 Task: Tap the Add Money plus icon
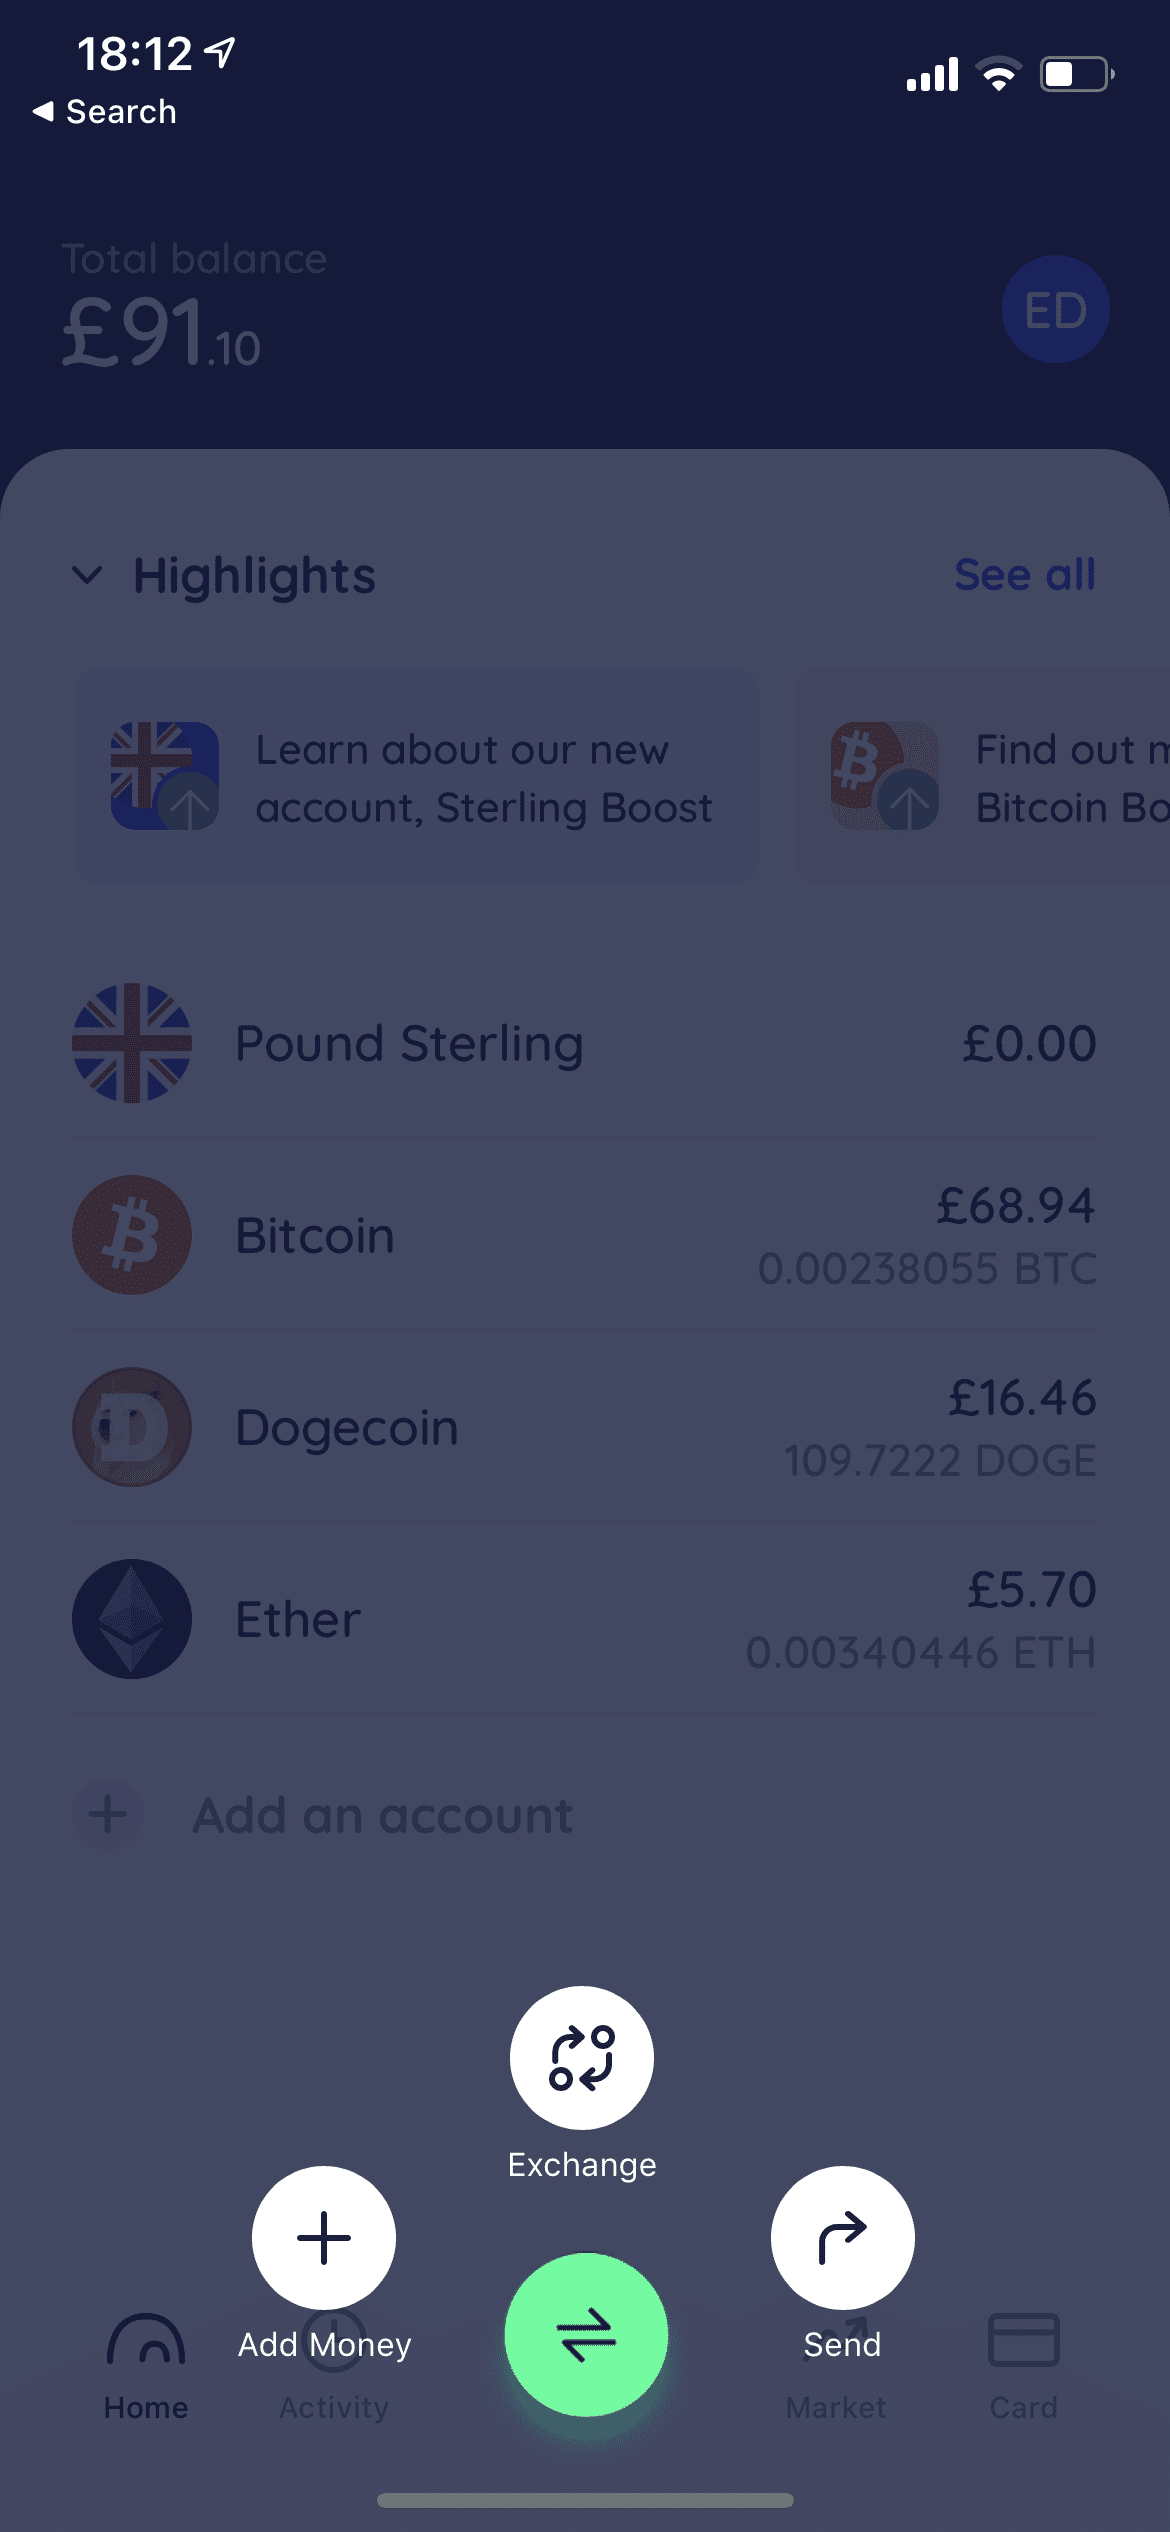324,2237
